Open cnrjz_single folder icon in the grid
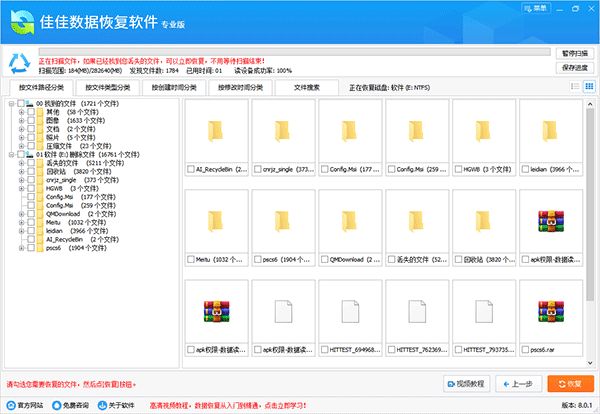The width and height of the screenshot is (600, 414). [x=283, y=131]
